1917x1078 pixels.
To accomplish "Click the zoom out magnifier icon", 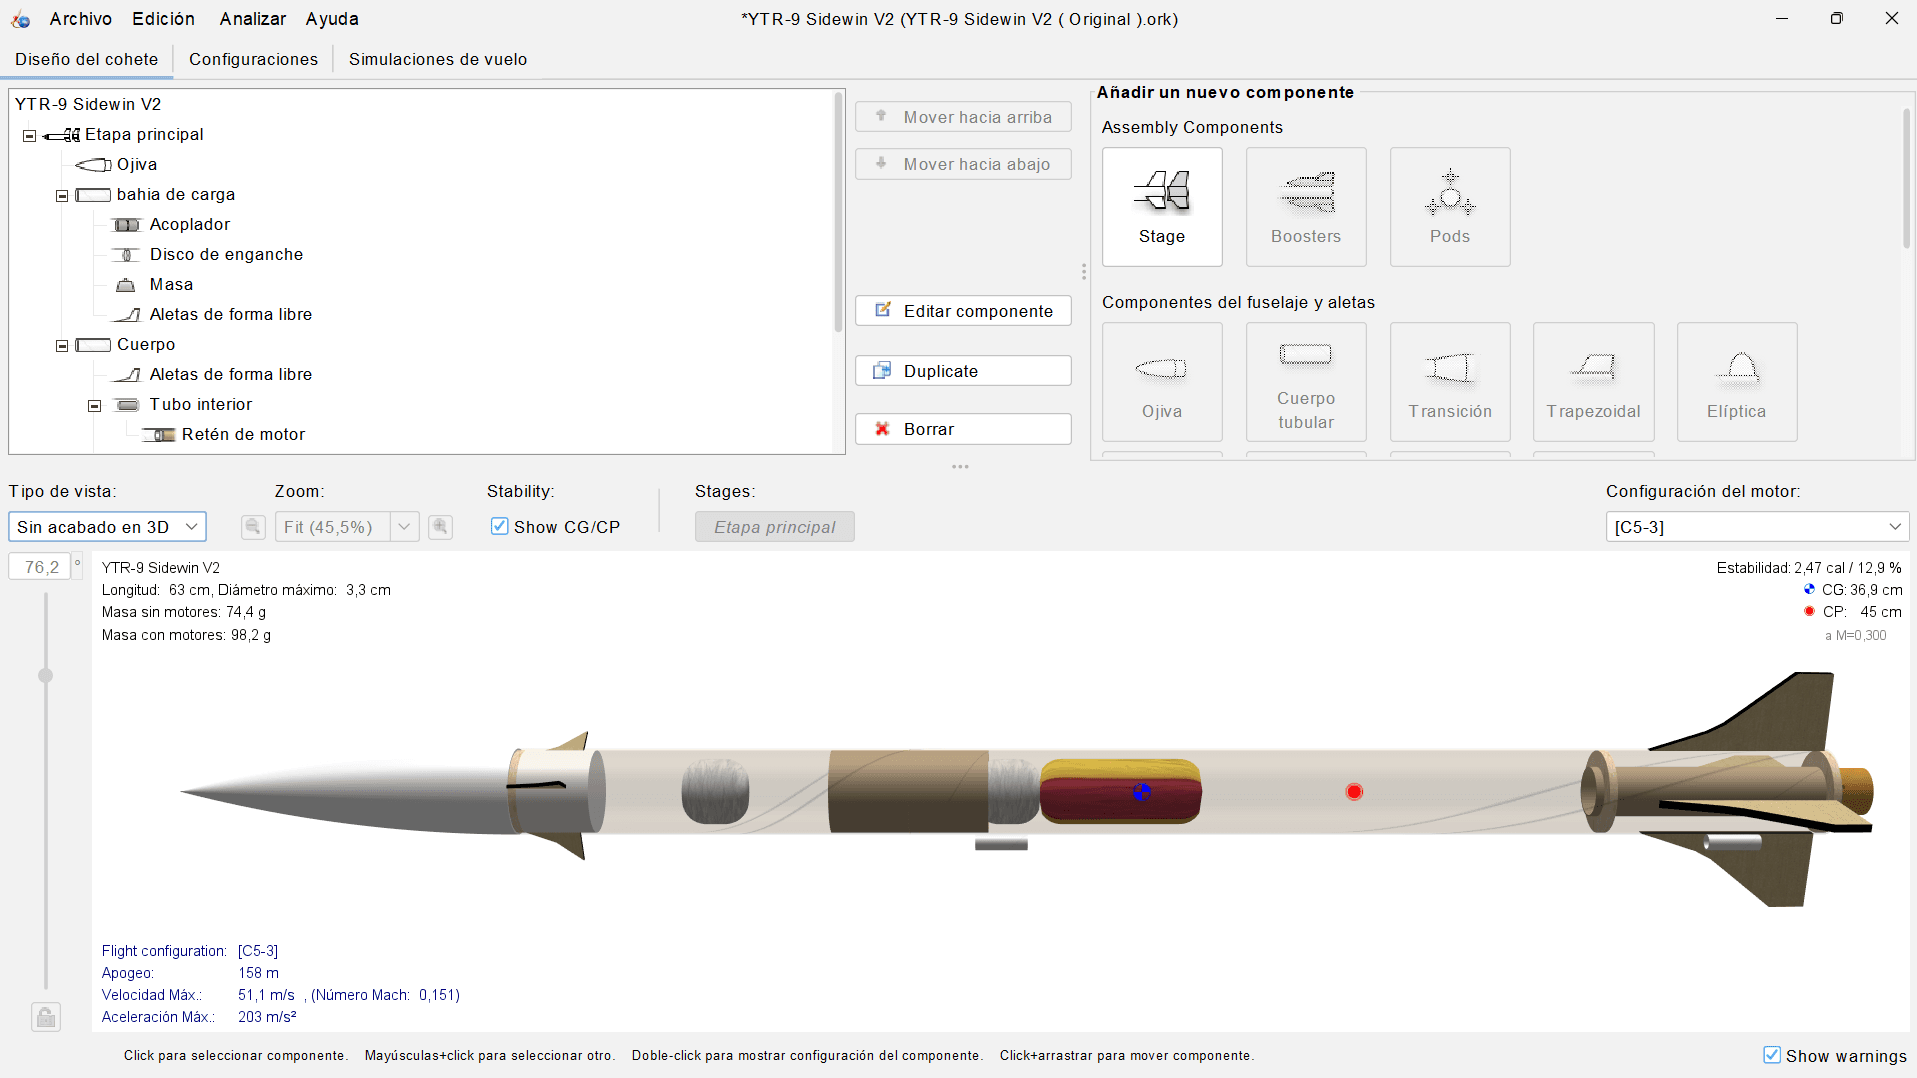I will [253, 527].
